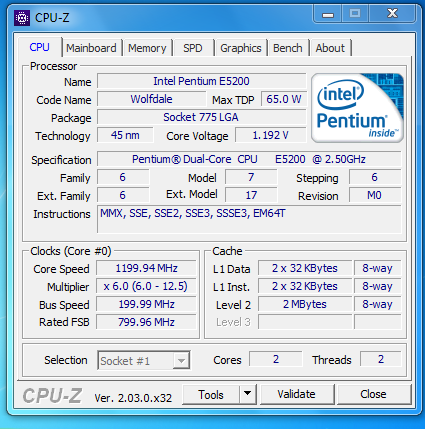Click the Ext. Family value field
The height and width of the screenshot is (429, 425).
click(123, 195)
